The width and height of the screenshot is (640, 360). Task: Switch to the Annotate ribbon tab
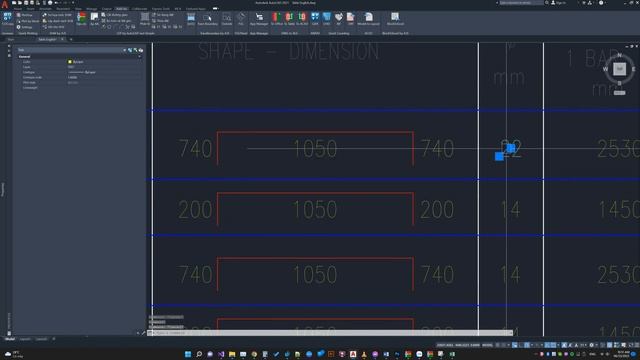[45, 9]
